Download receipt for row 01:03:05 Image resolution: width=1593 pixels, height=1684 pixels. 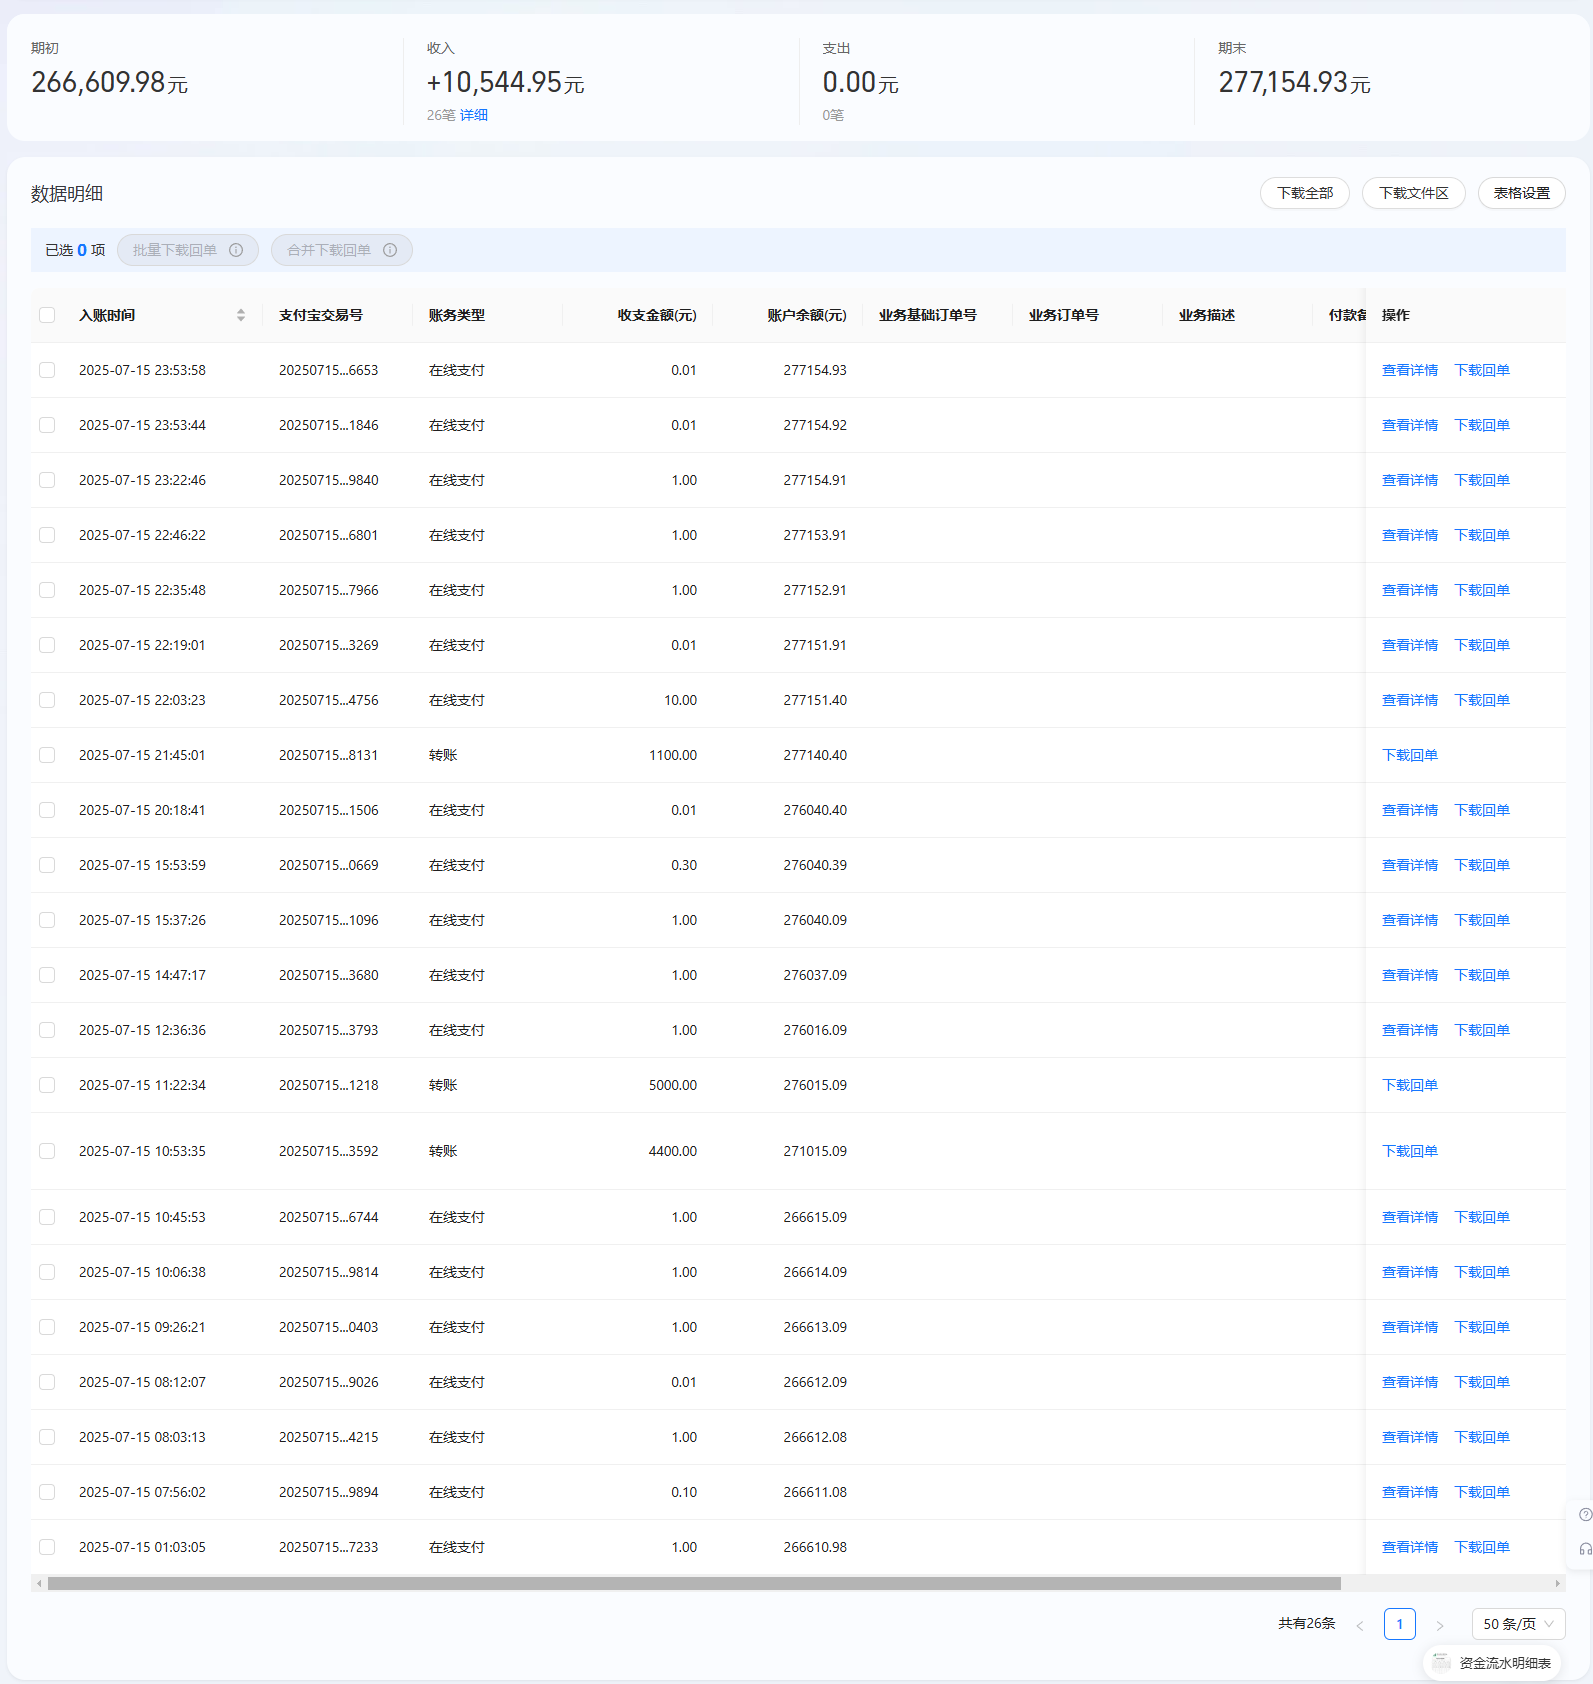(x=1482, y=1547)
